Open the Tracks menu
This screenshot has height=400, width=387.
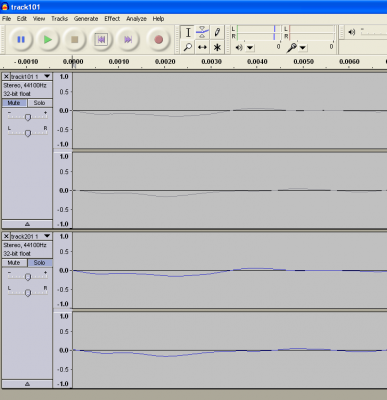[59, 19]
